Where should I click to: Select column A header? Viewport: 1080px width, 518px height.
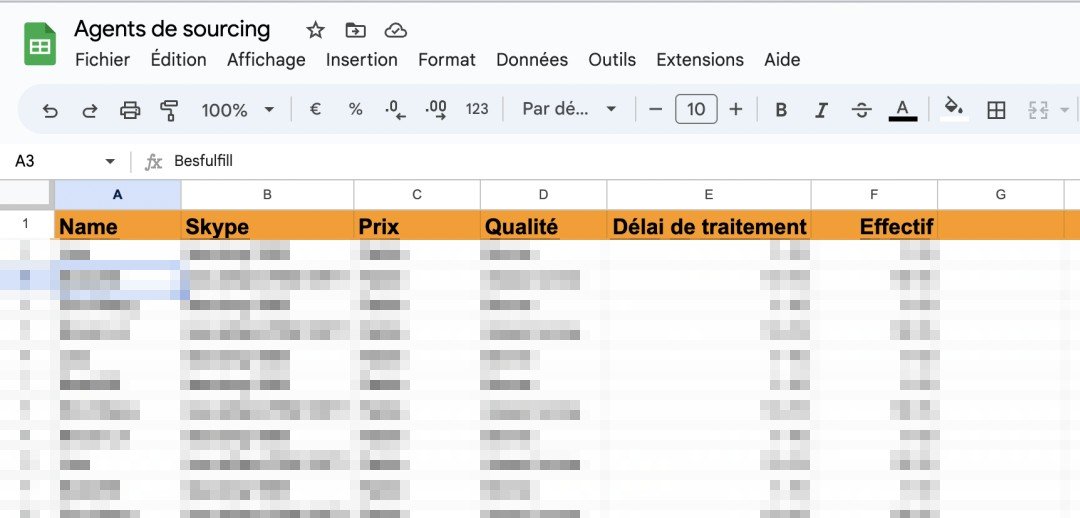point(118,195)
